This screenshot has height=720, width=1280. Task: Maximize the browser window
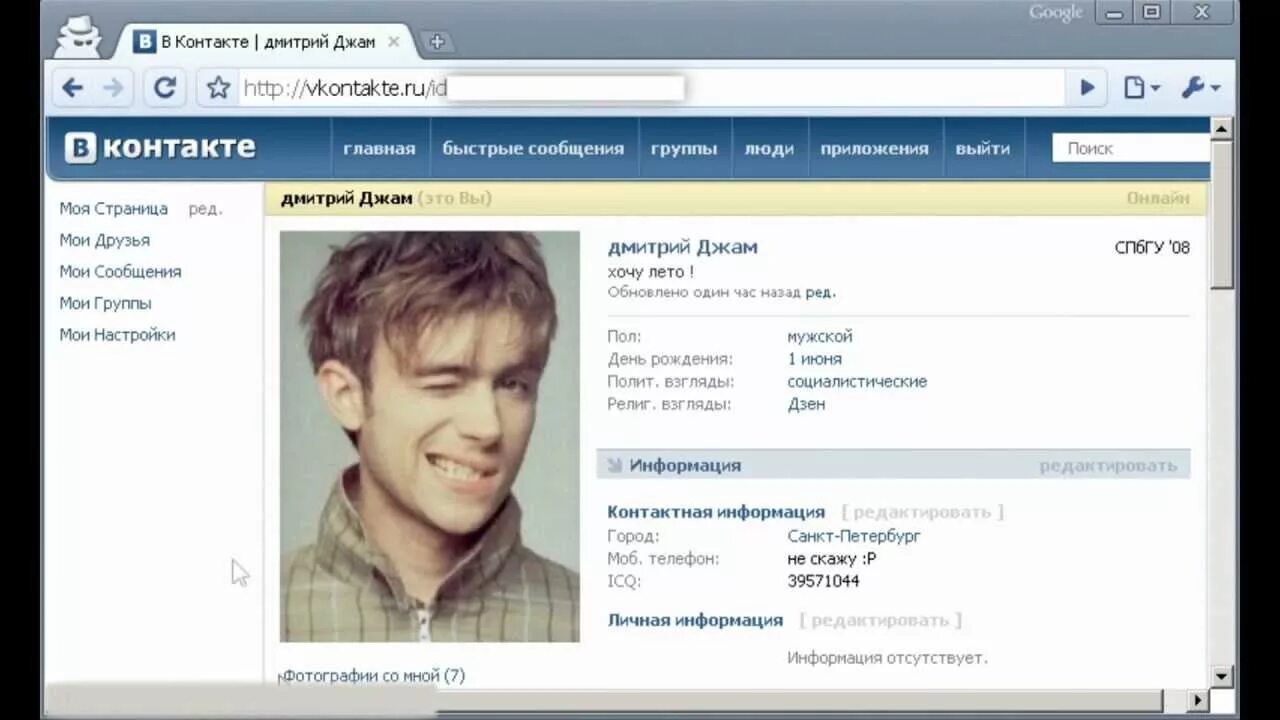point(1152,12)
